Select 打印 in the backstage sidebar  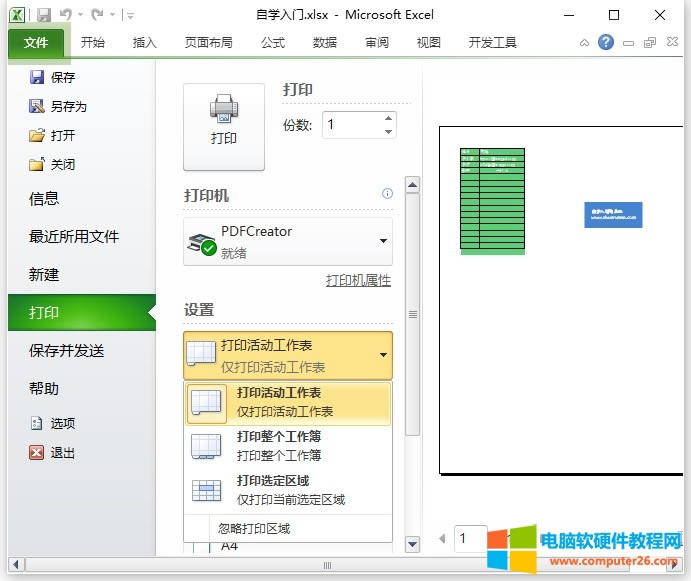pyautogui.click(x=82, y=313)
